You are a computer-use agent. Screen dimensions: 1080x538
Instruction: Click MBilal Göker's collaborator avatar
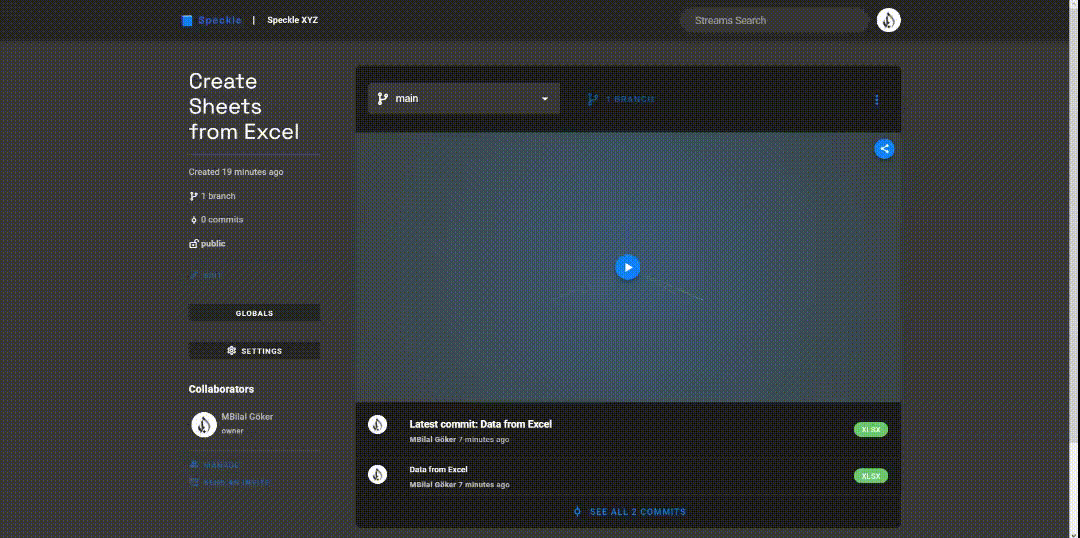click(x=204, y=424)
